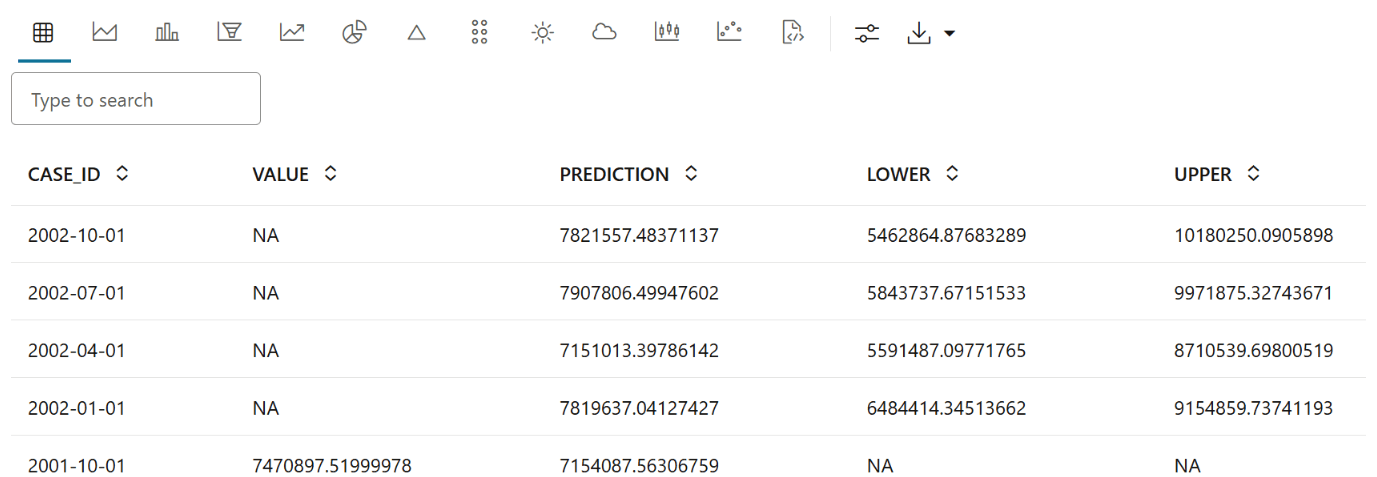1377x477 pixels.
Task: Click the UPPER column sort arrows
Action: click(1253, 174)
